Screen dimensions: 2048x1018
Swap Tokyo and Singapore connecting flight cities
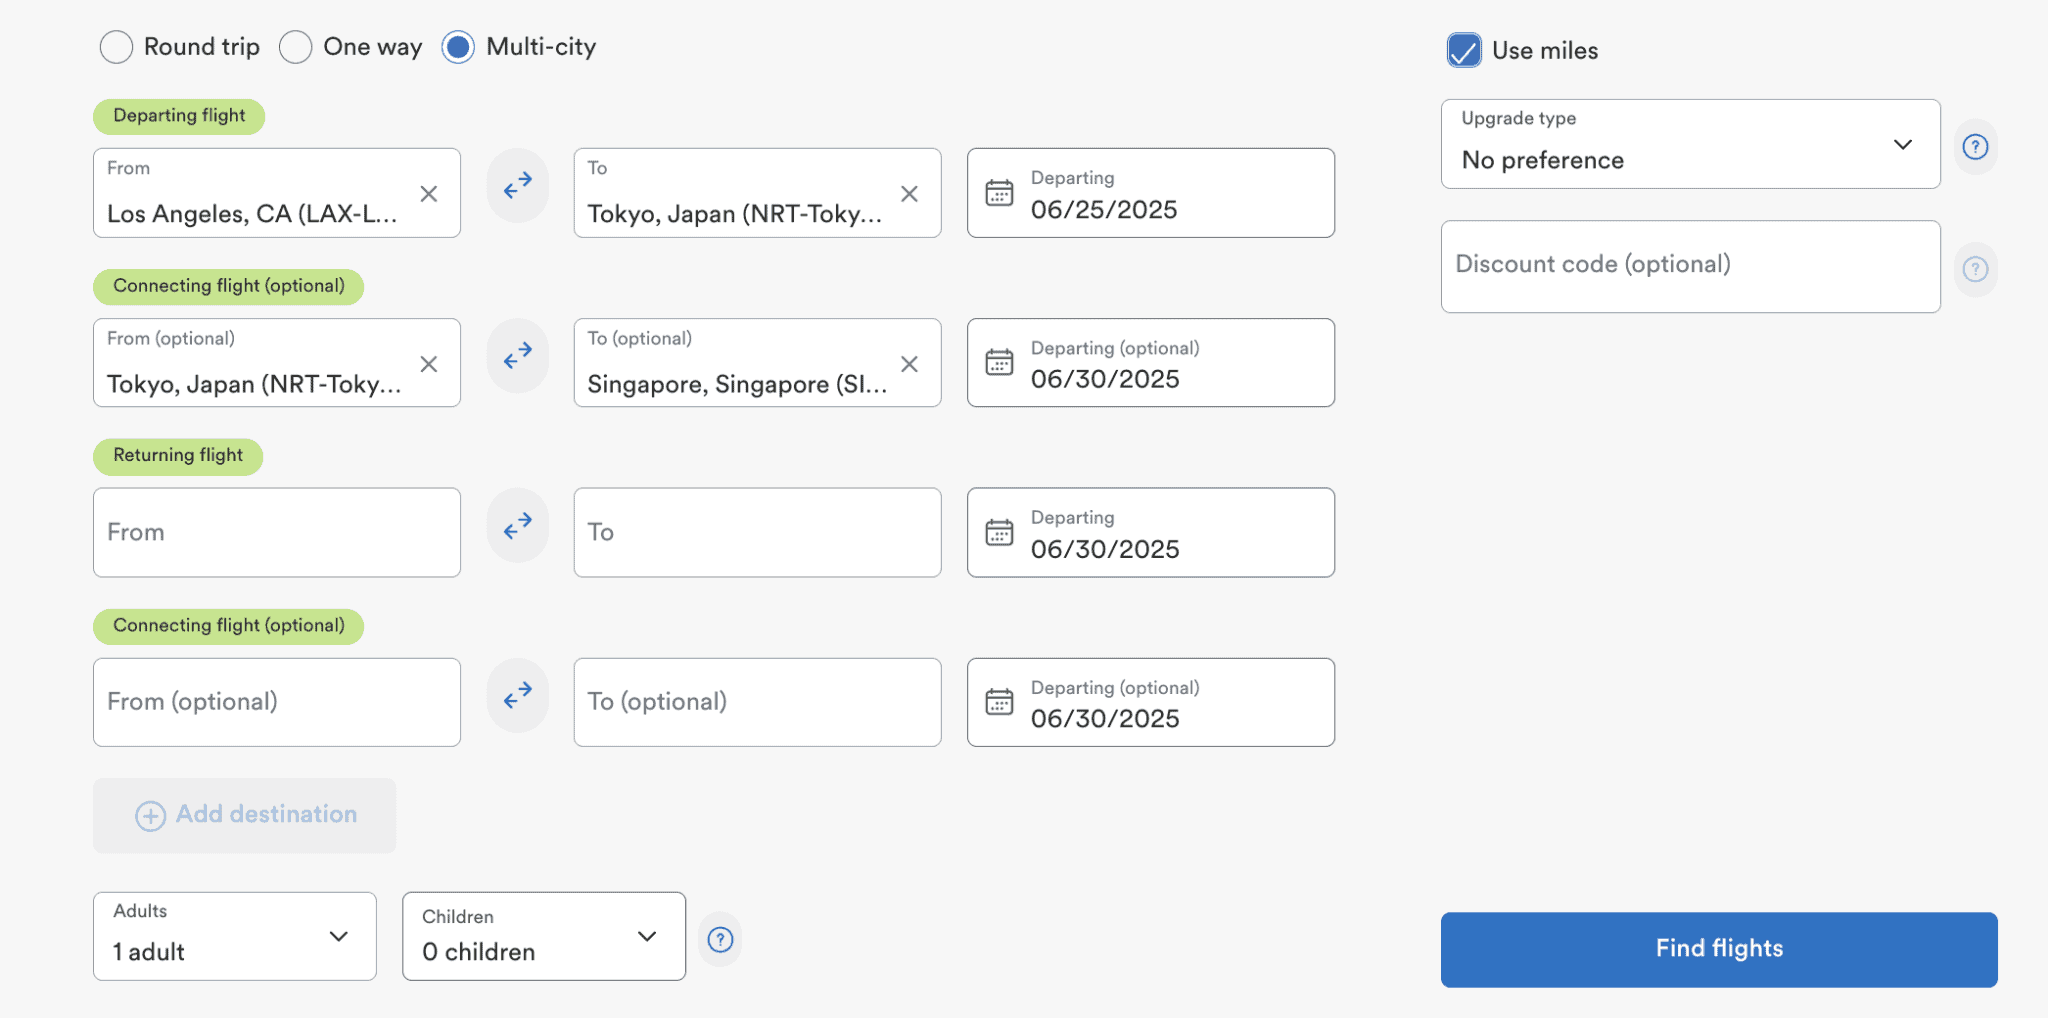click(x=517, y=356)
